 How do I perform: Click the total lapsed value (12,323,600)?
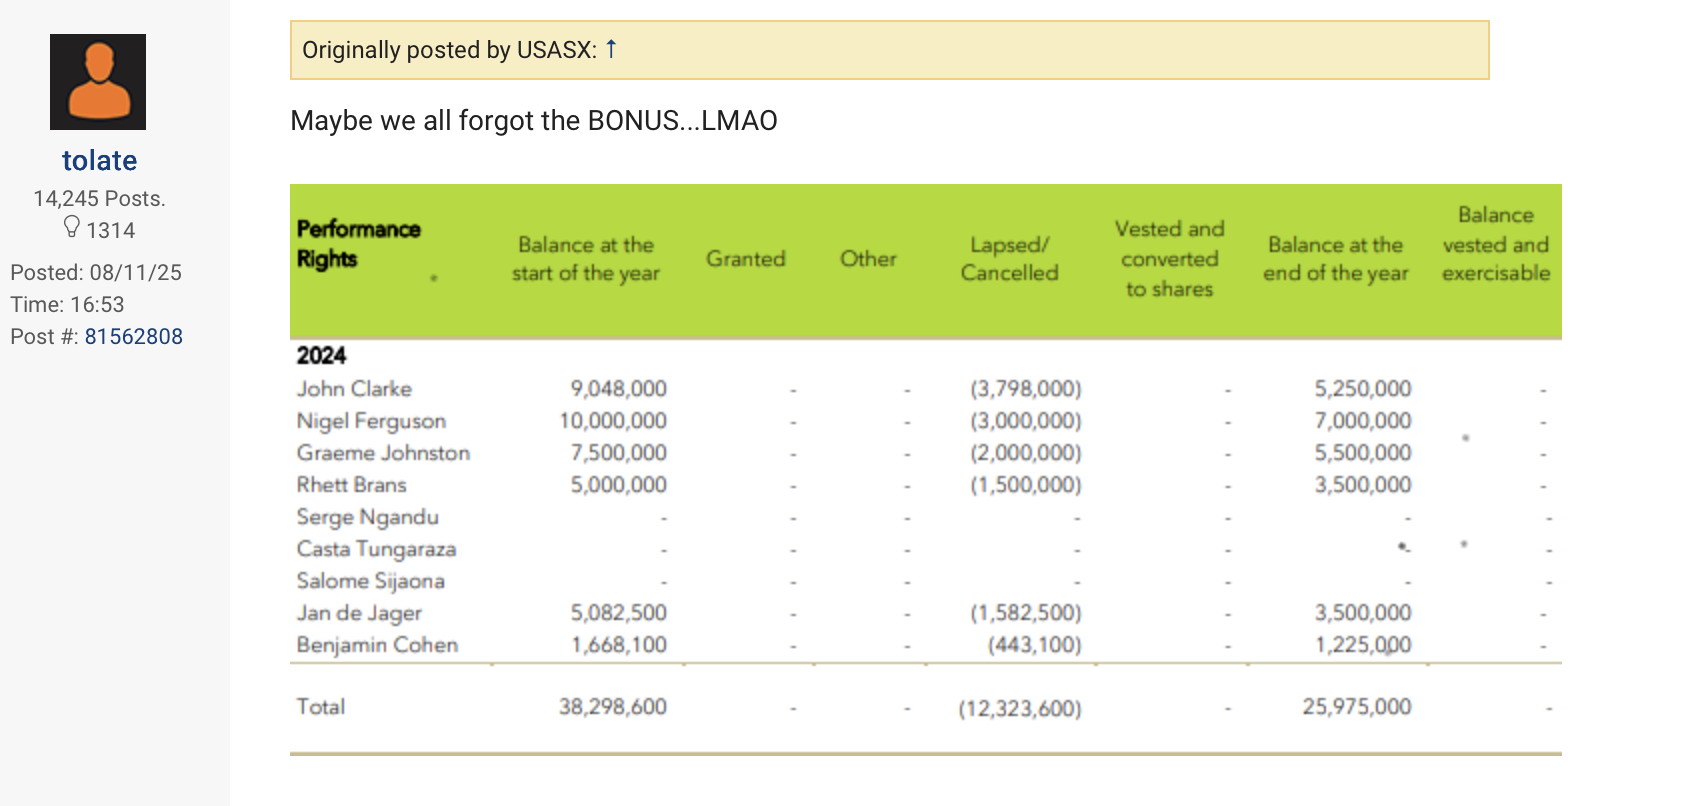click(x=1019, y=709)
